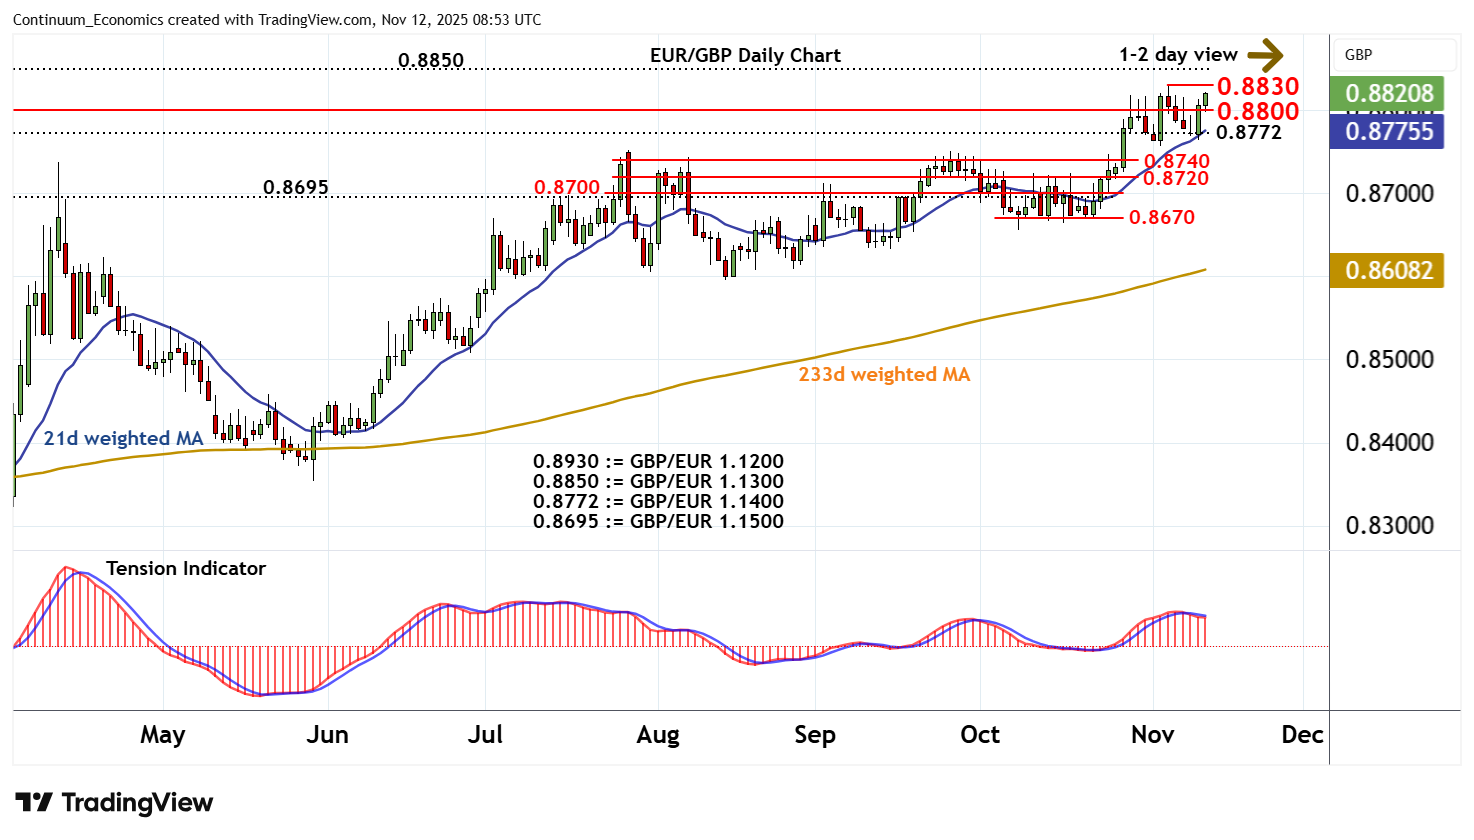Click the Aug marker on time axis
The height and width of the screenshot is (840, 1474).
tap(658, 735)
